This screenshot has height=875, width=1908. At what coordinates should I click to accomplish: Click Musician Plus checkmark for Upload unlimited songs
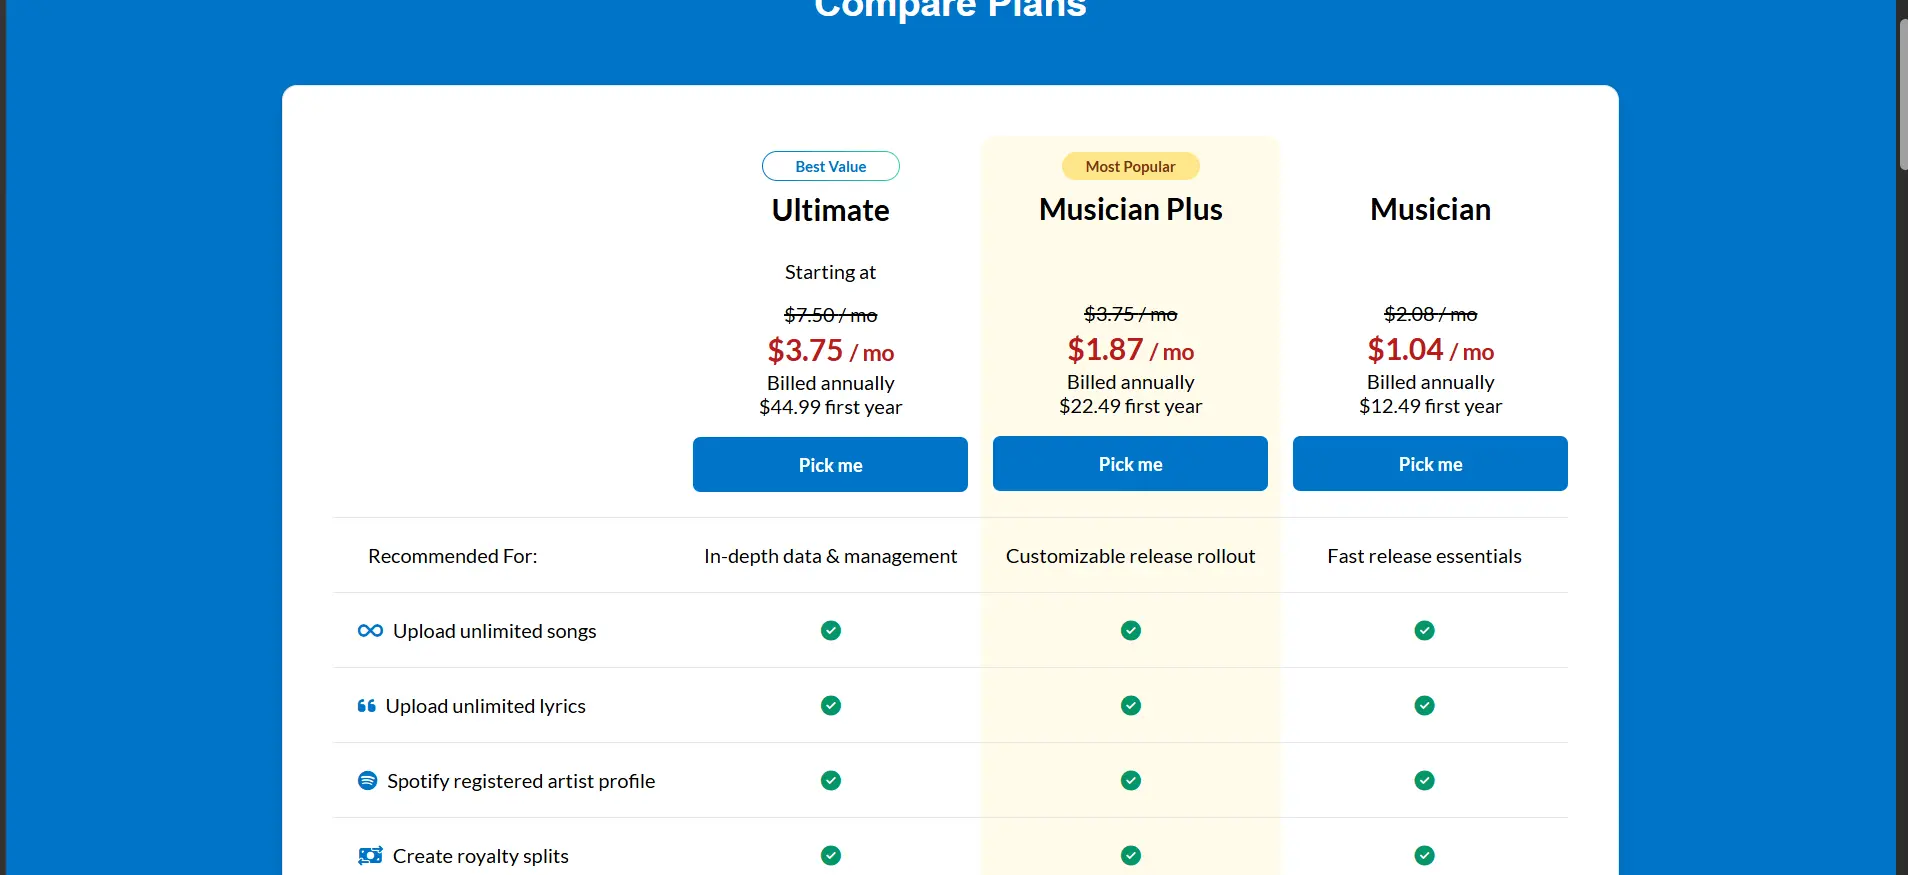tap(1131, 630)
